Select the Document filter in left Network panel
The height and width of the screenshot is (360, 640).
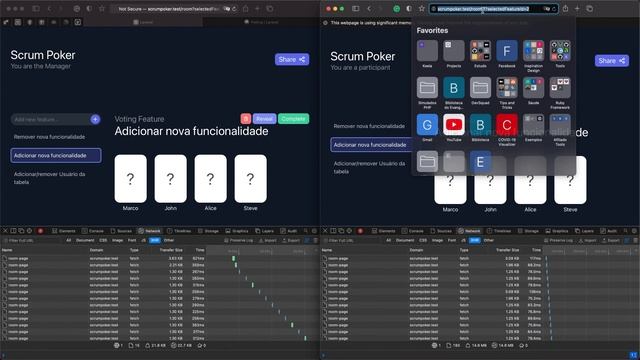tap(85, 240)
